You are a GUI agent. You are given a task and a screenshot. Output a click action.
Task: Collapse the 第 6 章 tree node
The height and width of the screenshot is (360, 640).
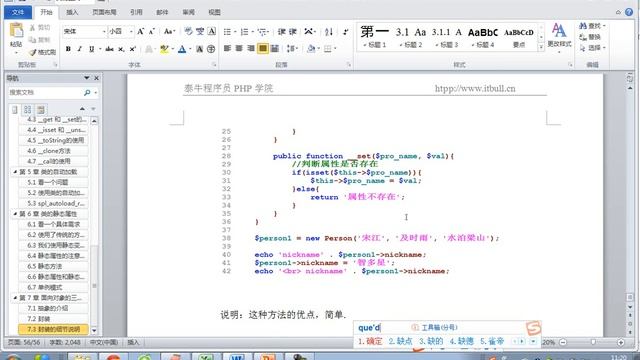[x=15, y=214]
